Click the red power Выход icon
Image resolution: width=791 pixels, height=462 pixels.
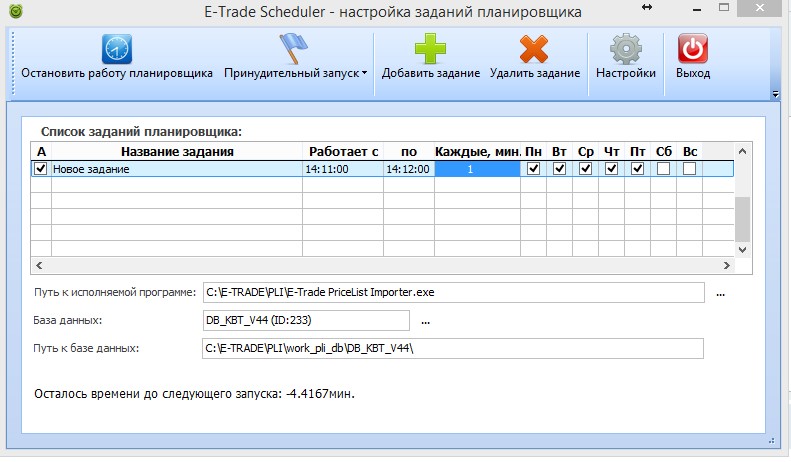point(693,48)
